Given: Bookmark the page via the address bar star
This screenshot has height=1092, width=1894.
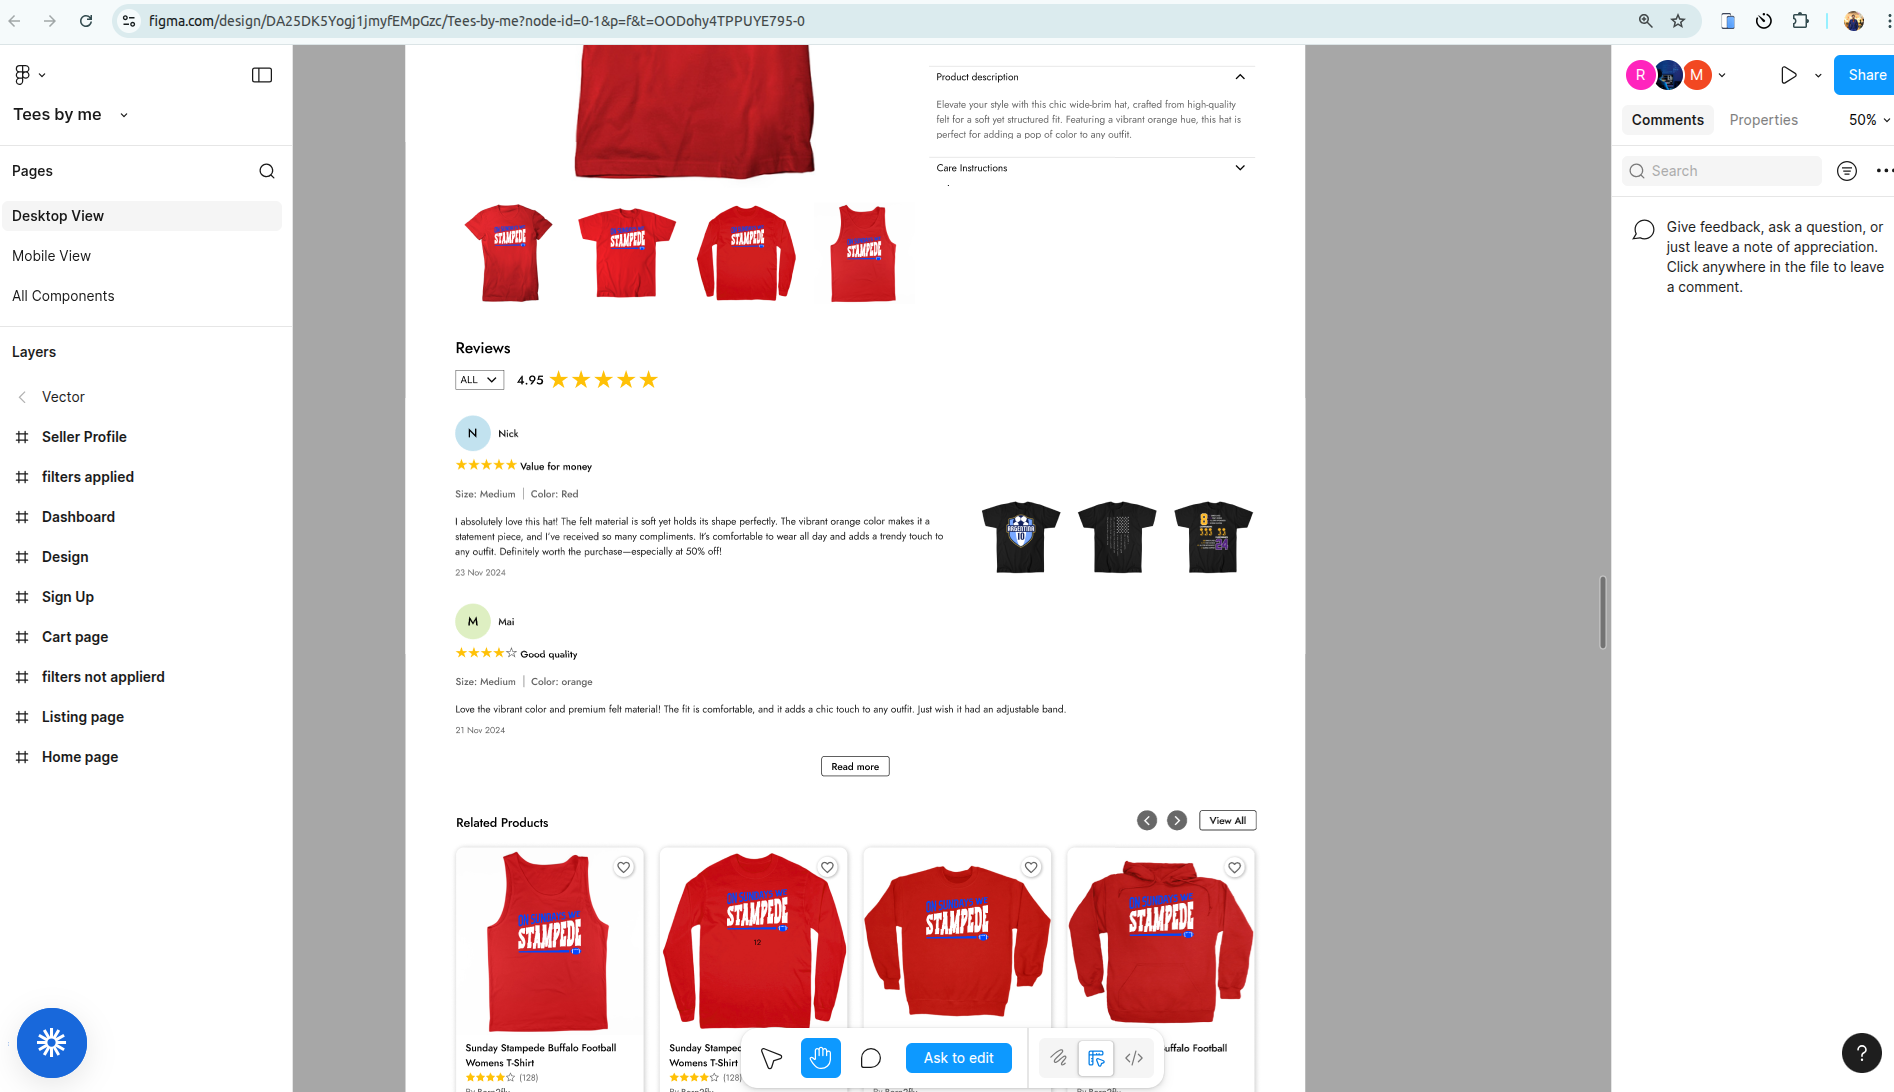Looking at the screenshot, I should (x=1678, y=20).
